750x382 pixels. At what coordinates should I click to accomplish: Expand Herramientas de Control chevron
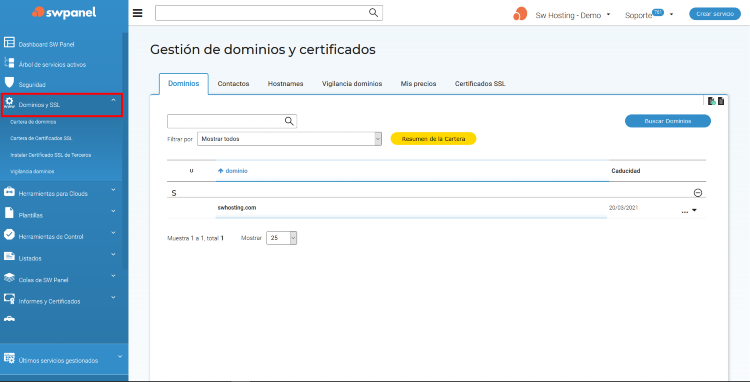pyautogui.click(x=113, y=232)
